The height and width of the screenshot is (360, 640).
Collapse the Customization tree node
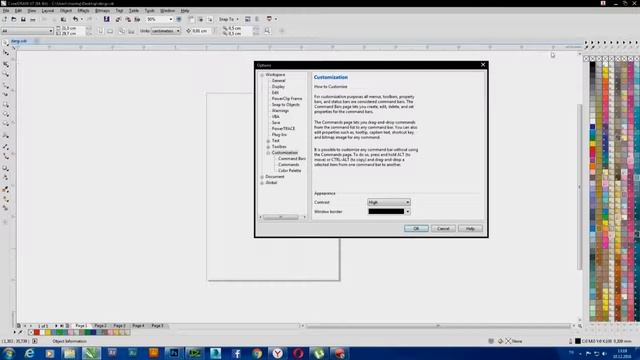tap(268, 153)
